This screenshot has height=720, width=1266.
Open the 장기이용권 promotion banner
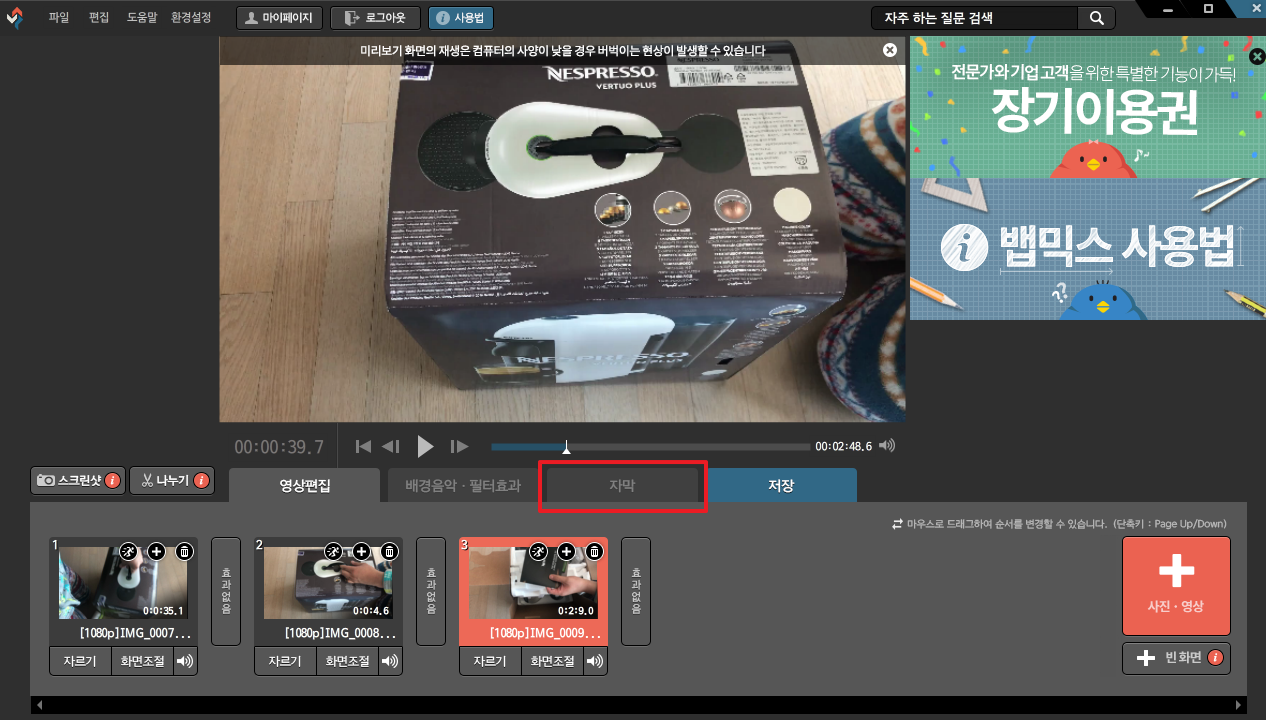tap(1088, 108)
